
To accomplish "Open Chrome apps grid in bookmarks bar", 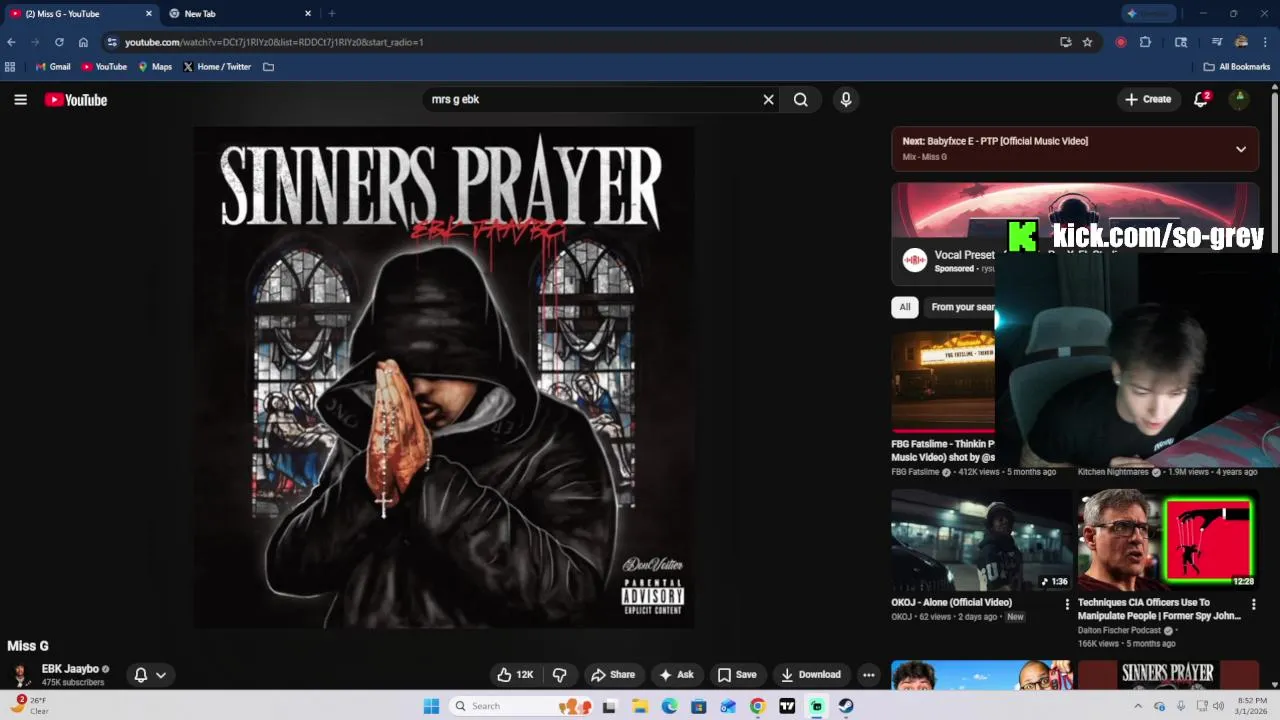I will tap(10, 67).
